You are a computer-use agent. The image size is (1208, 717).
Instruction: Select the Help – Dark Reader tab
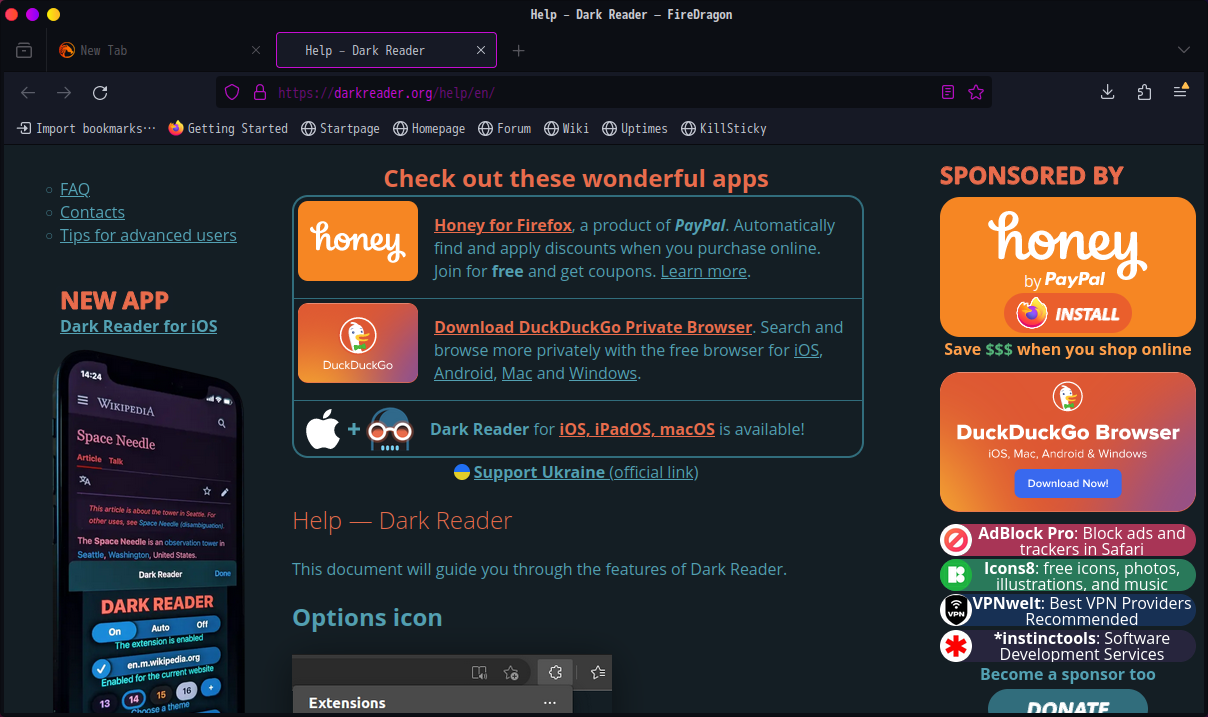click(x=386, y=50)
